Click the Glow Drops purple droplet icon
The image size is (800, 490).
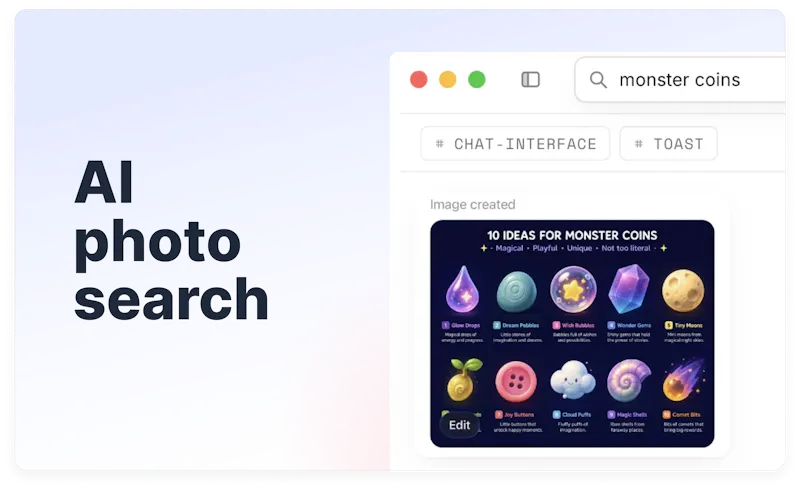click(463, 289)
